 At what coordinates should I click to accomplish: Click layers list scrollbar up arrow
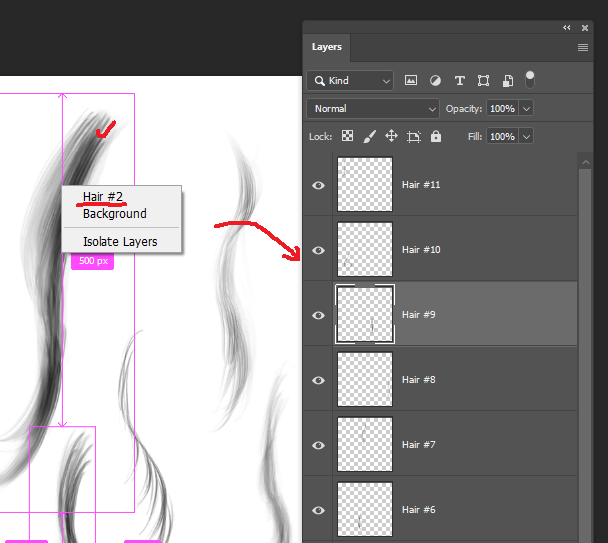[586, 162]
